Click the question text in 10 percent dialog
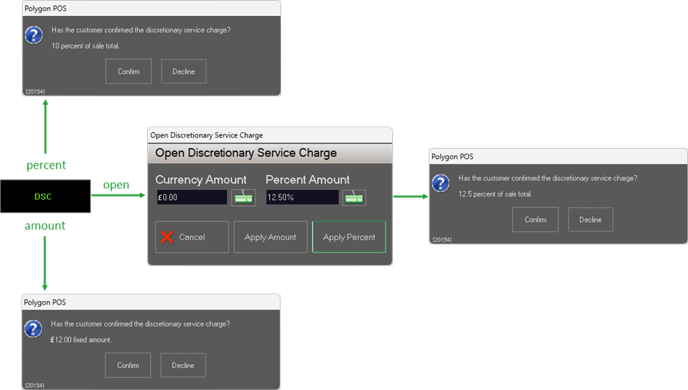The height and width of the screenshot is (390, 688). pos(141,30)
